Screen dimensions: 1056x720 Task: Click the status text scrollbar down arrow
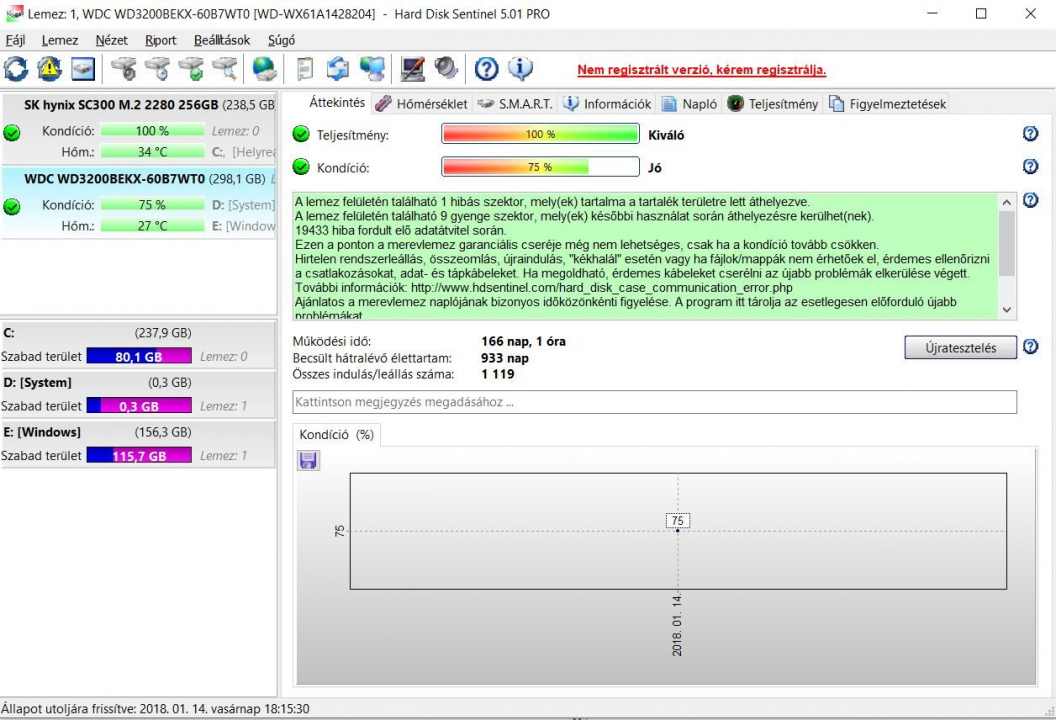pyautogui.click(x=1006, y=310)
